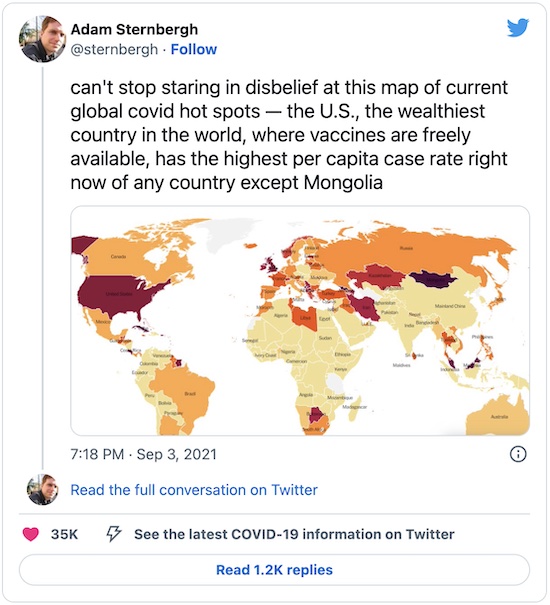The height and width of the screenshot is (605, 550).
Task: Click the 35K likes count
Action: click(64, 534)
